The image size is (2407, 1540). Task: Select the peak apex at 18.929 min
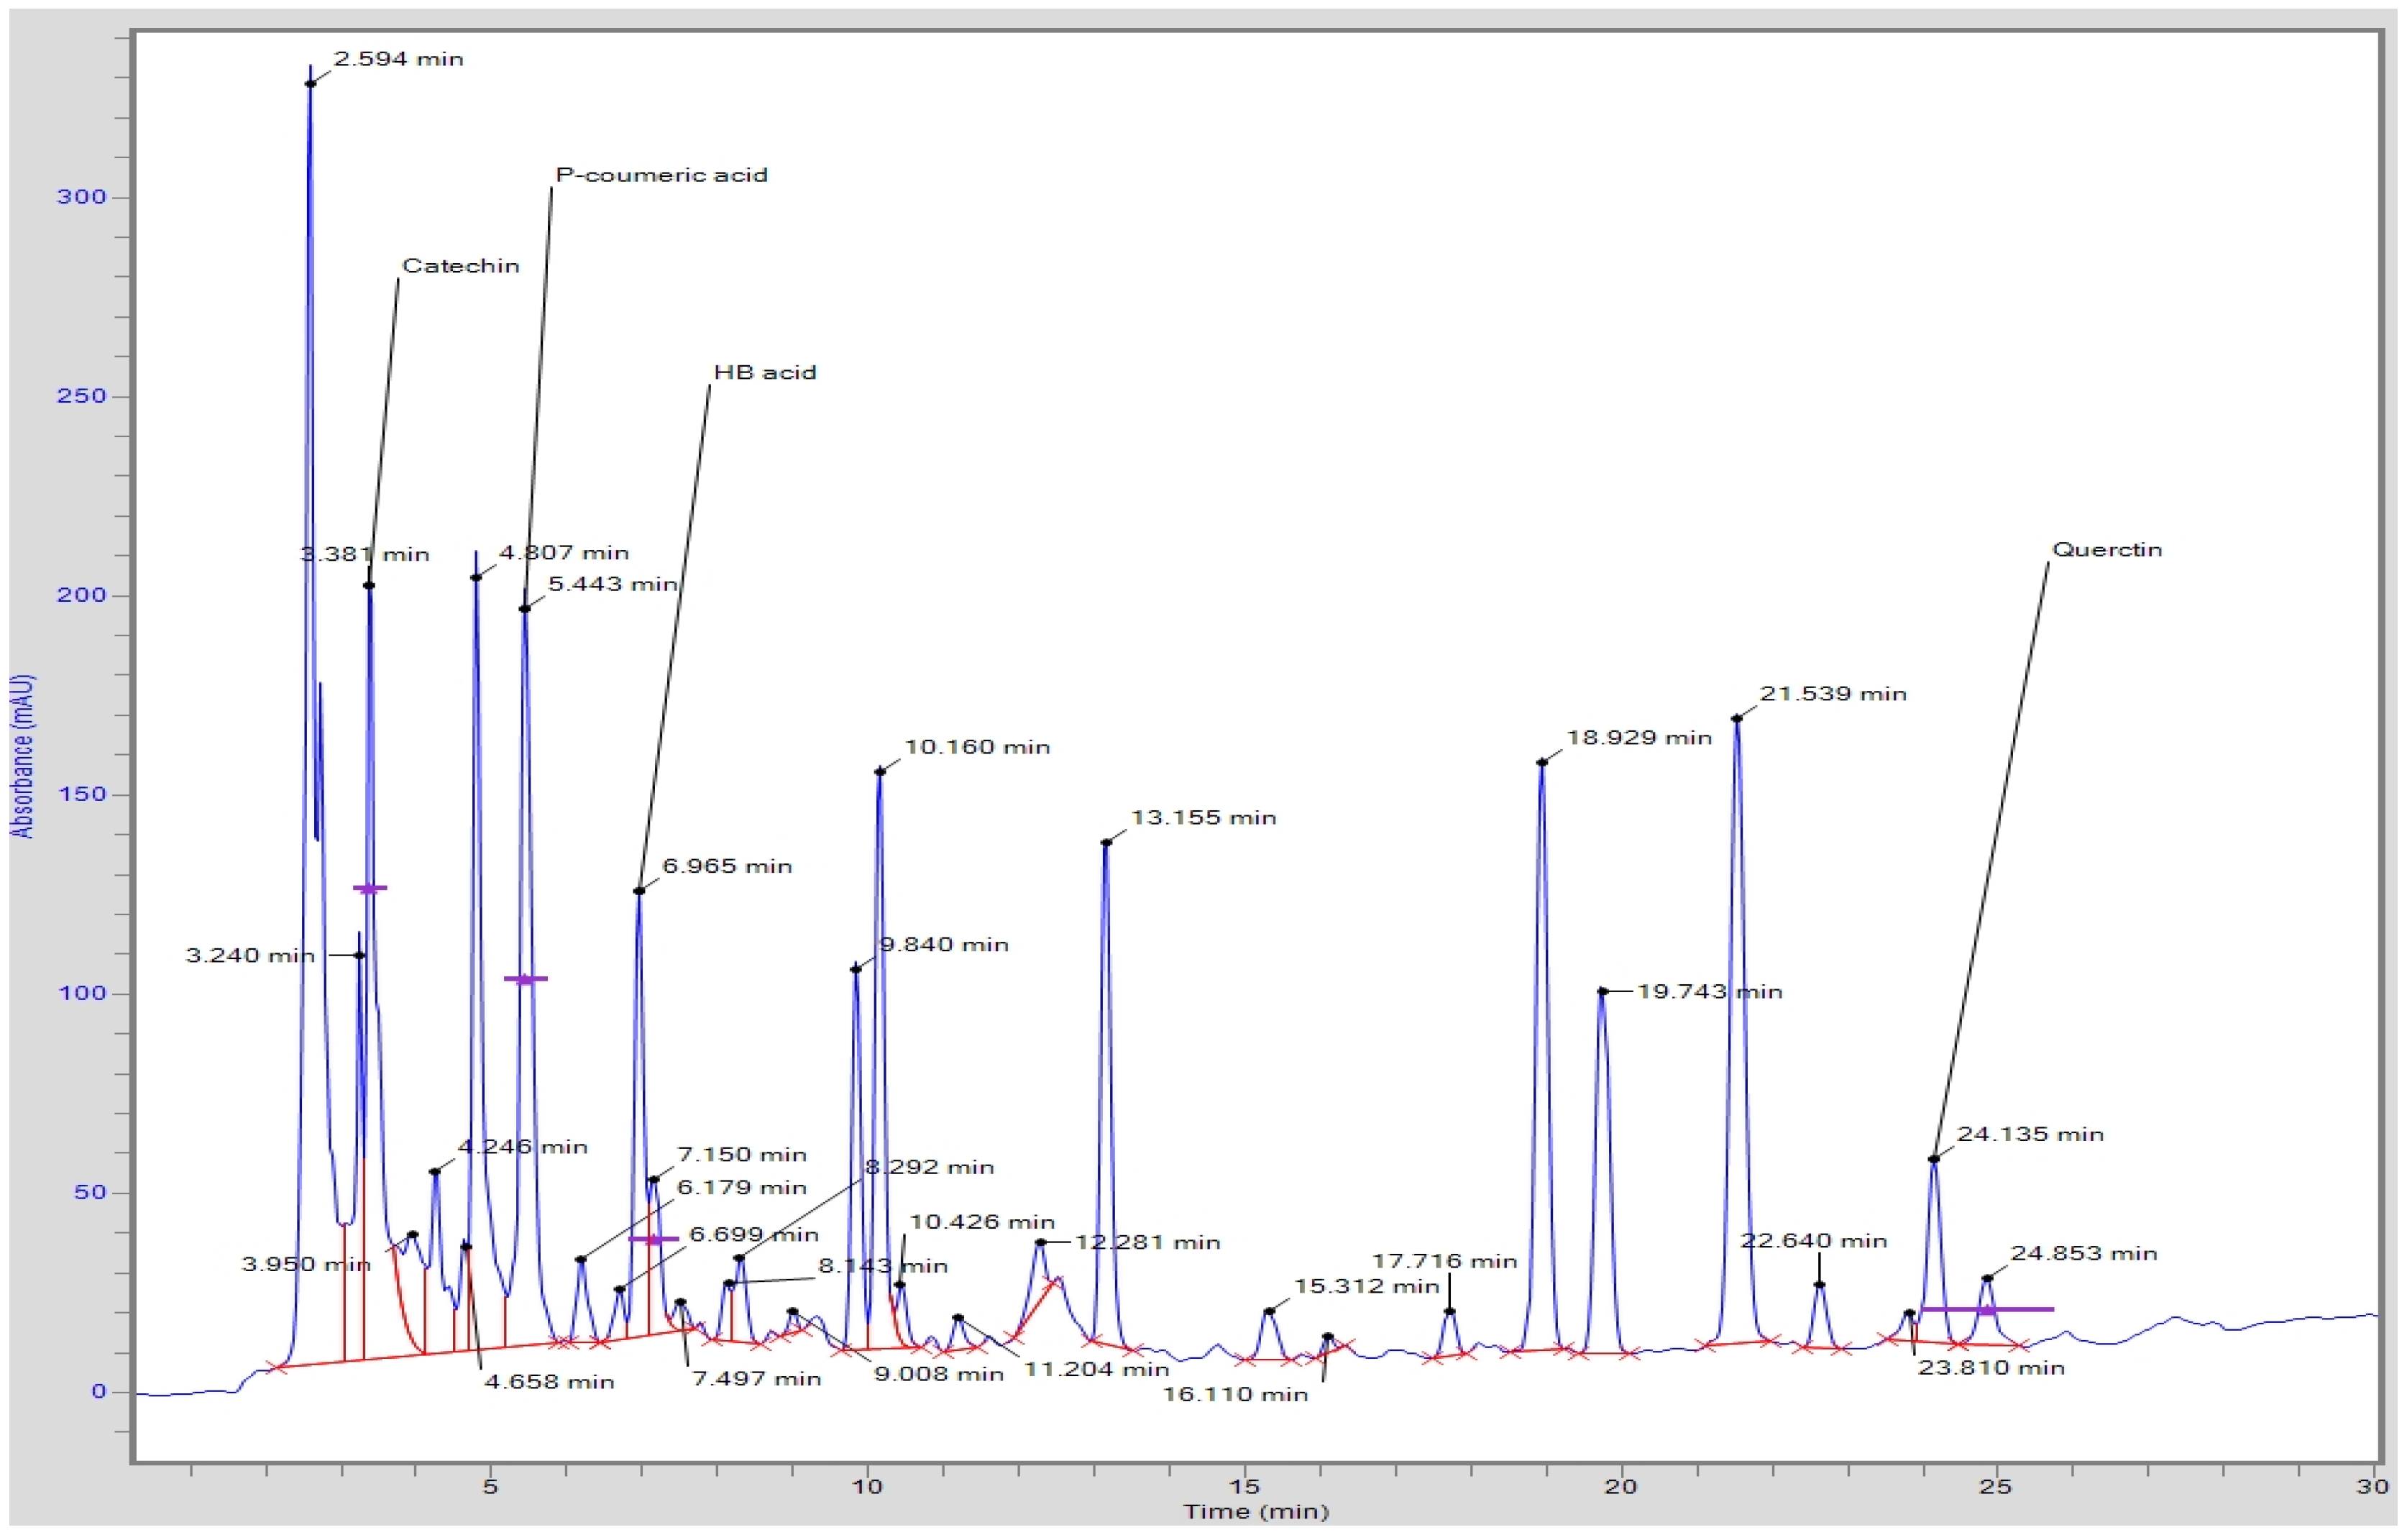click(1541, 763)
